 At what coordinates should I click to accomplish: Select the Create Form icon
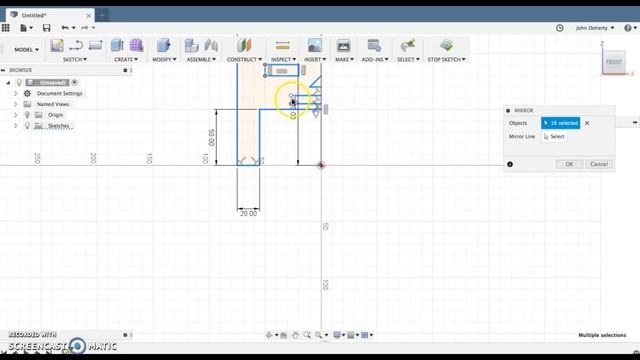pos(136,45)
